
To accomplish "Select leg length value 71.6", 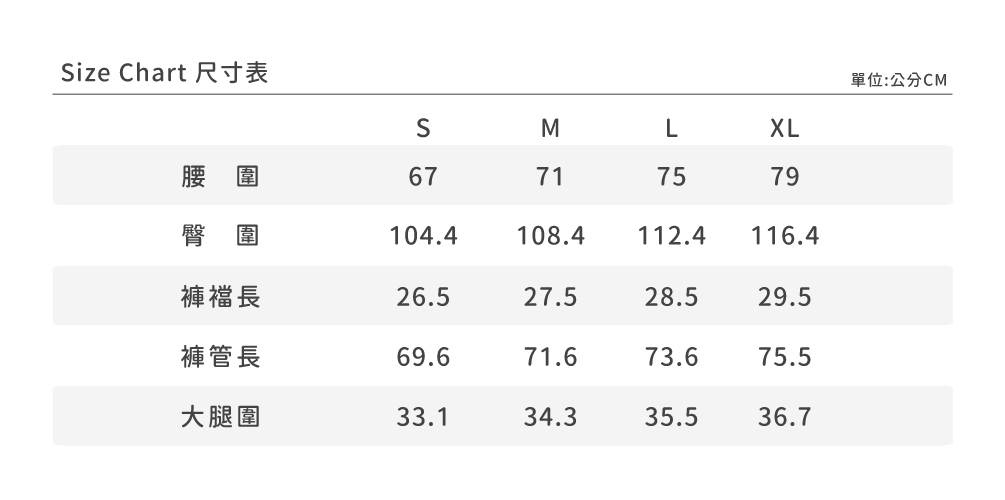I will (551, 357).
